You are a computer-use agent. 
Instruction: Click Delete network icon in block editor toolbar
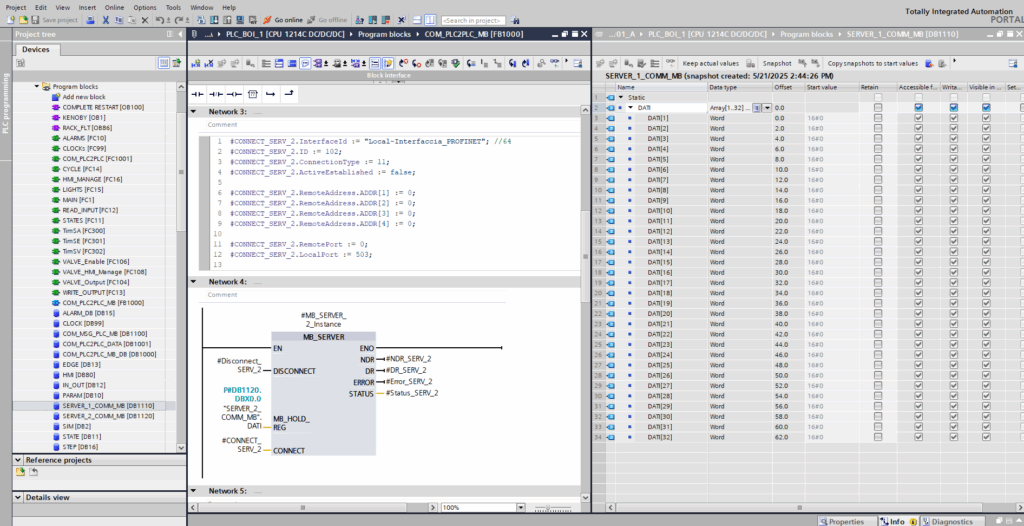[209, 63]
